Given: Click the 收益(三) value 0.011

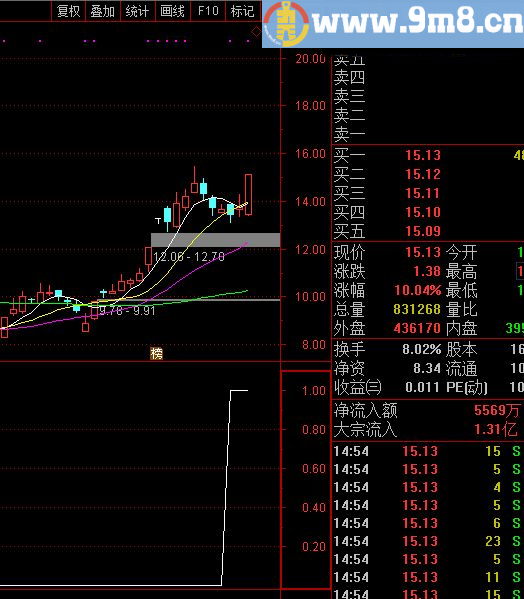Looking at the screenshot, I should pos(423,387).
